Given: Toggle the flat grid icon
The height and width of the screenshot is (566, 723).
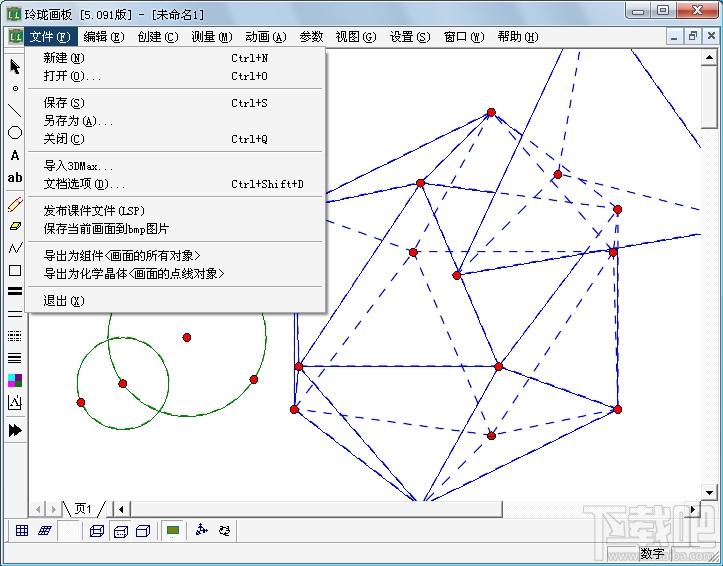Looking at the screenshot, I should tap(22, 531).
